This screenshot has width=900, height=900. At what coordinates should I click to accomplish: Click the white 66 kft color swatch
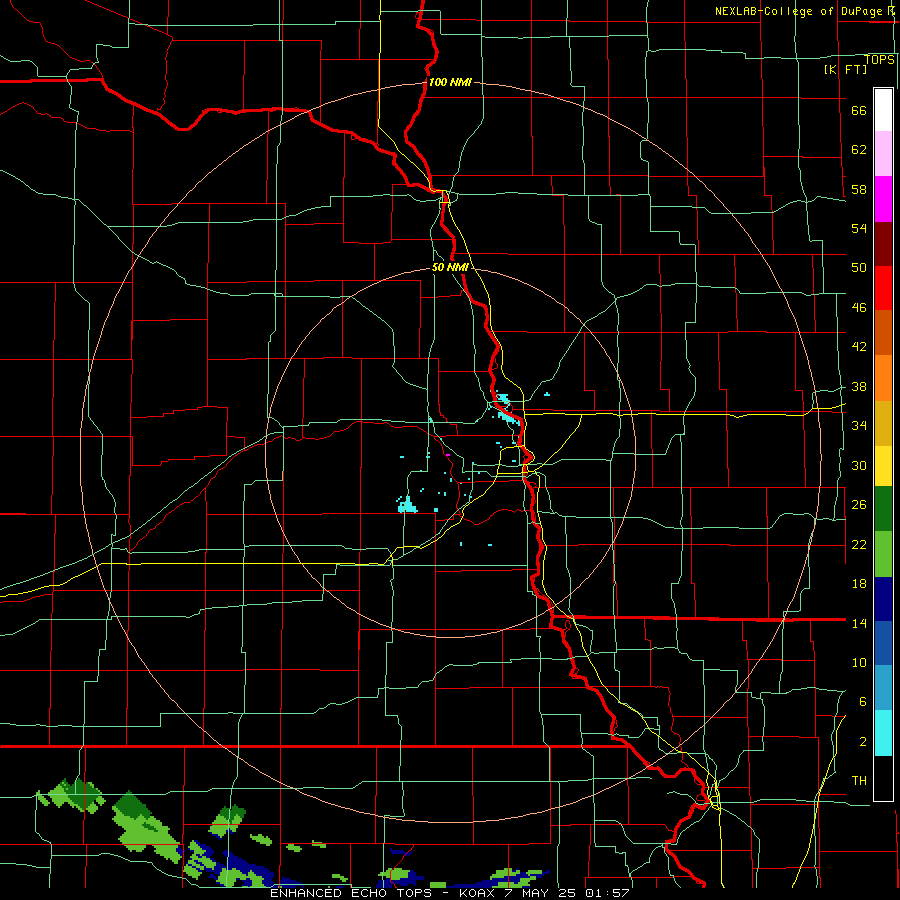coord(883,110)
